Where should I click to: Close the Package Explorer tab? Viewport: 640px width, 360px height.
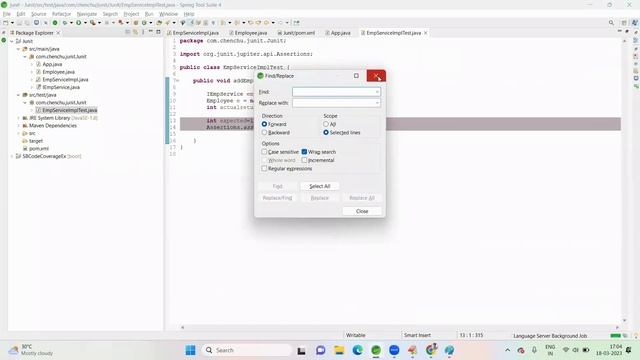click(58, 33)
